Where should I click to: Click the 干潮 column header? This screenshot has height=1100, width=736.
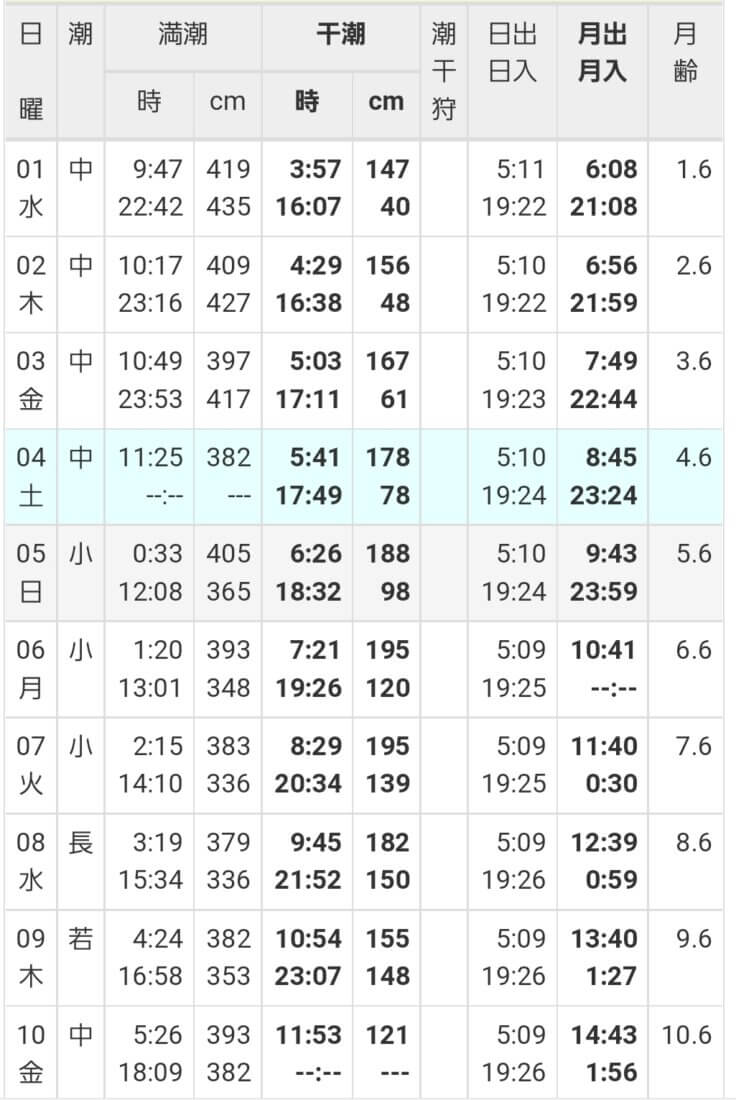pyautogui.click(x=340, y=34)
